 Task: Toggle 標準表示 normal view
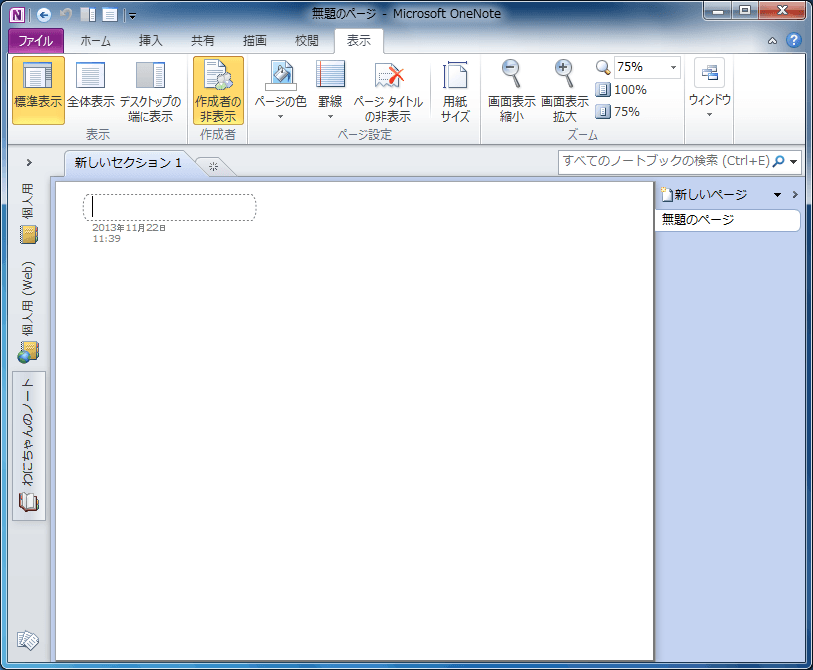(x=38, y=90)
